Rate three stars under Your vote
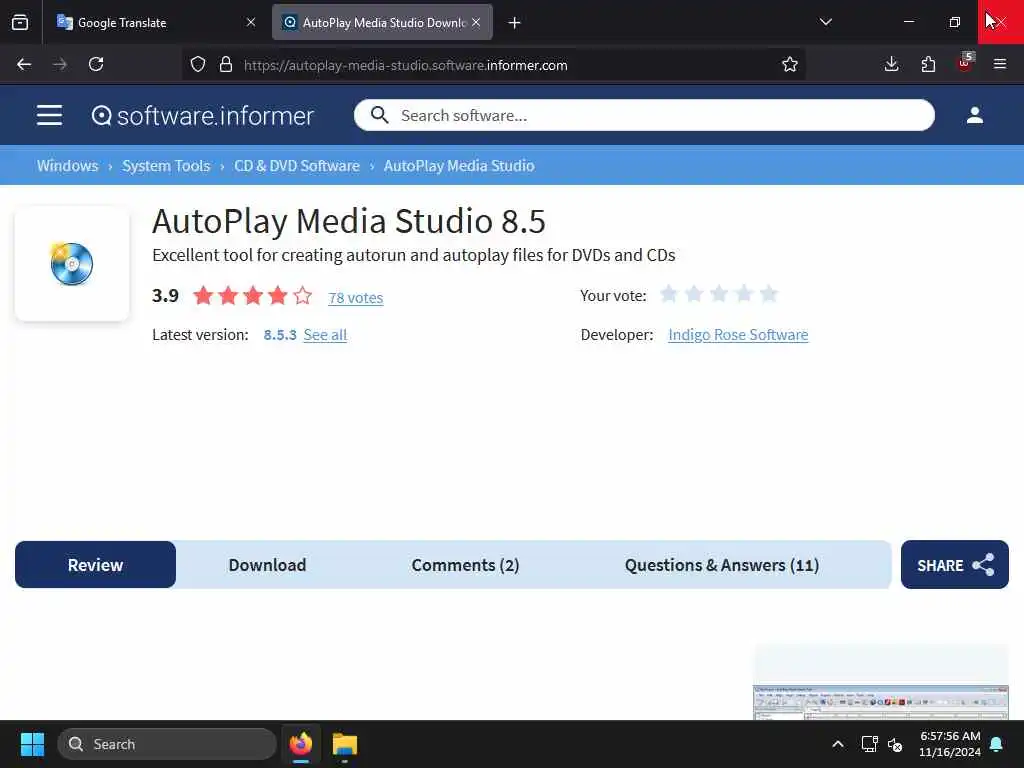The width and height of the screenshot is (1024, 768). pos(719,294)
